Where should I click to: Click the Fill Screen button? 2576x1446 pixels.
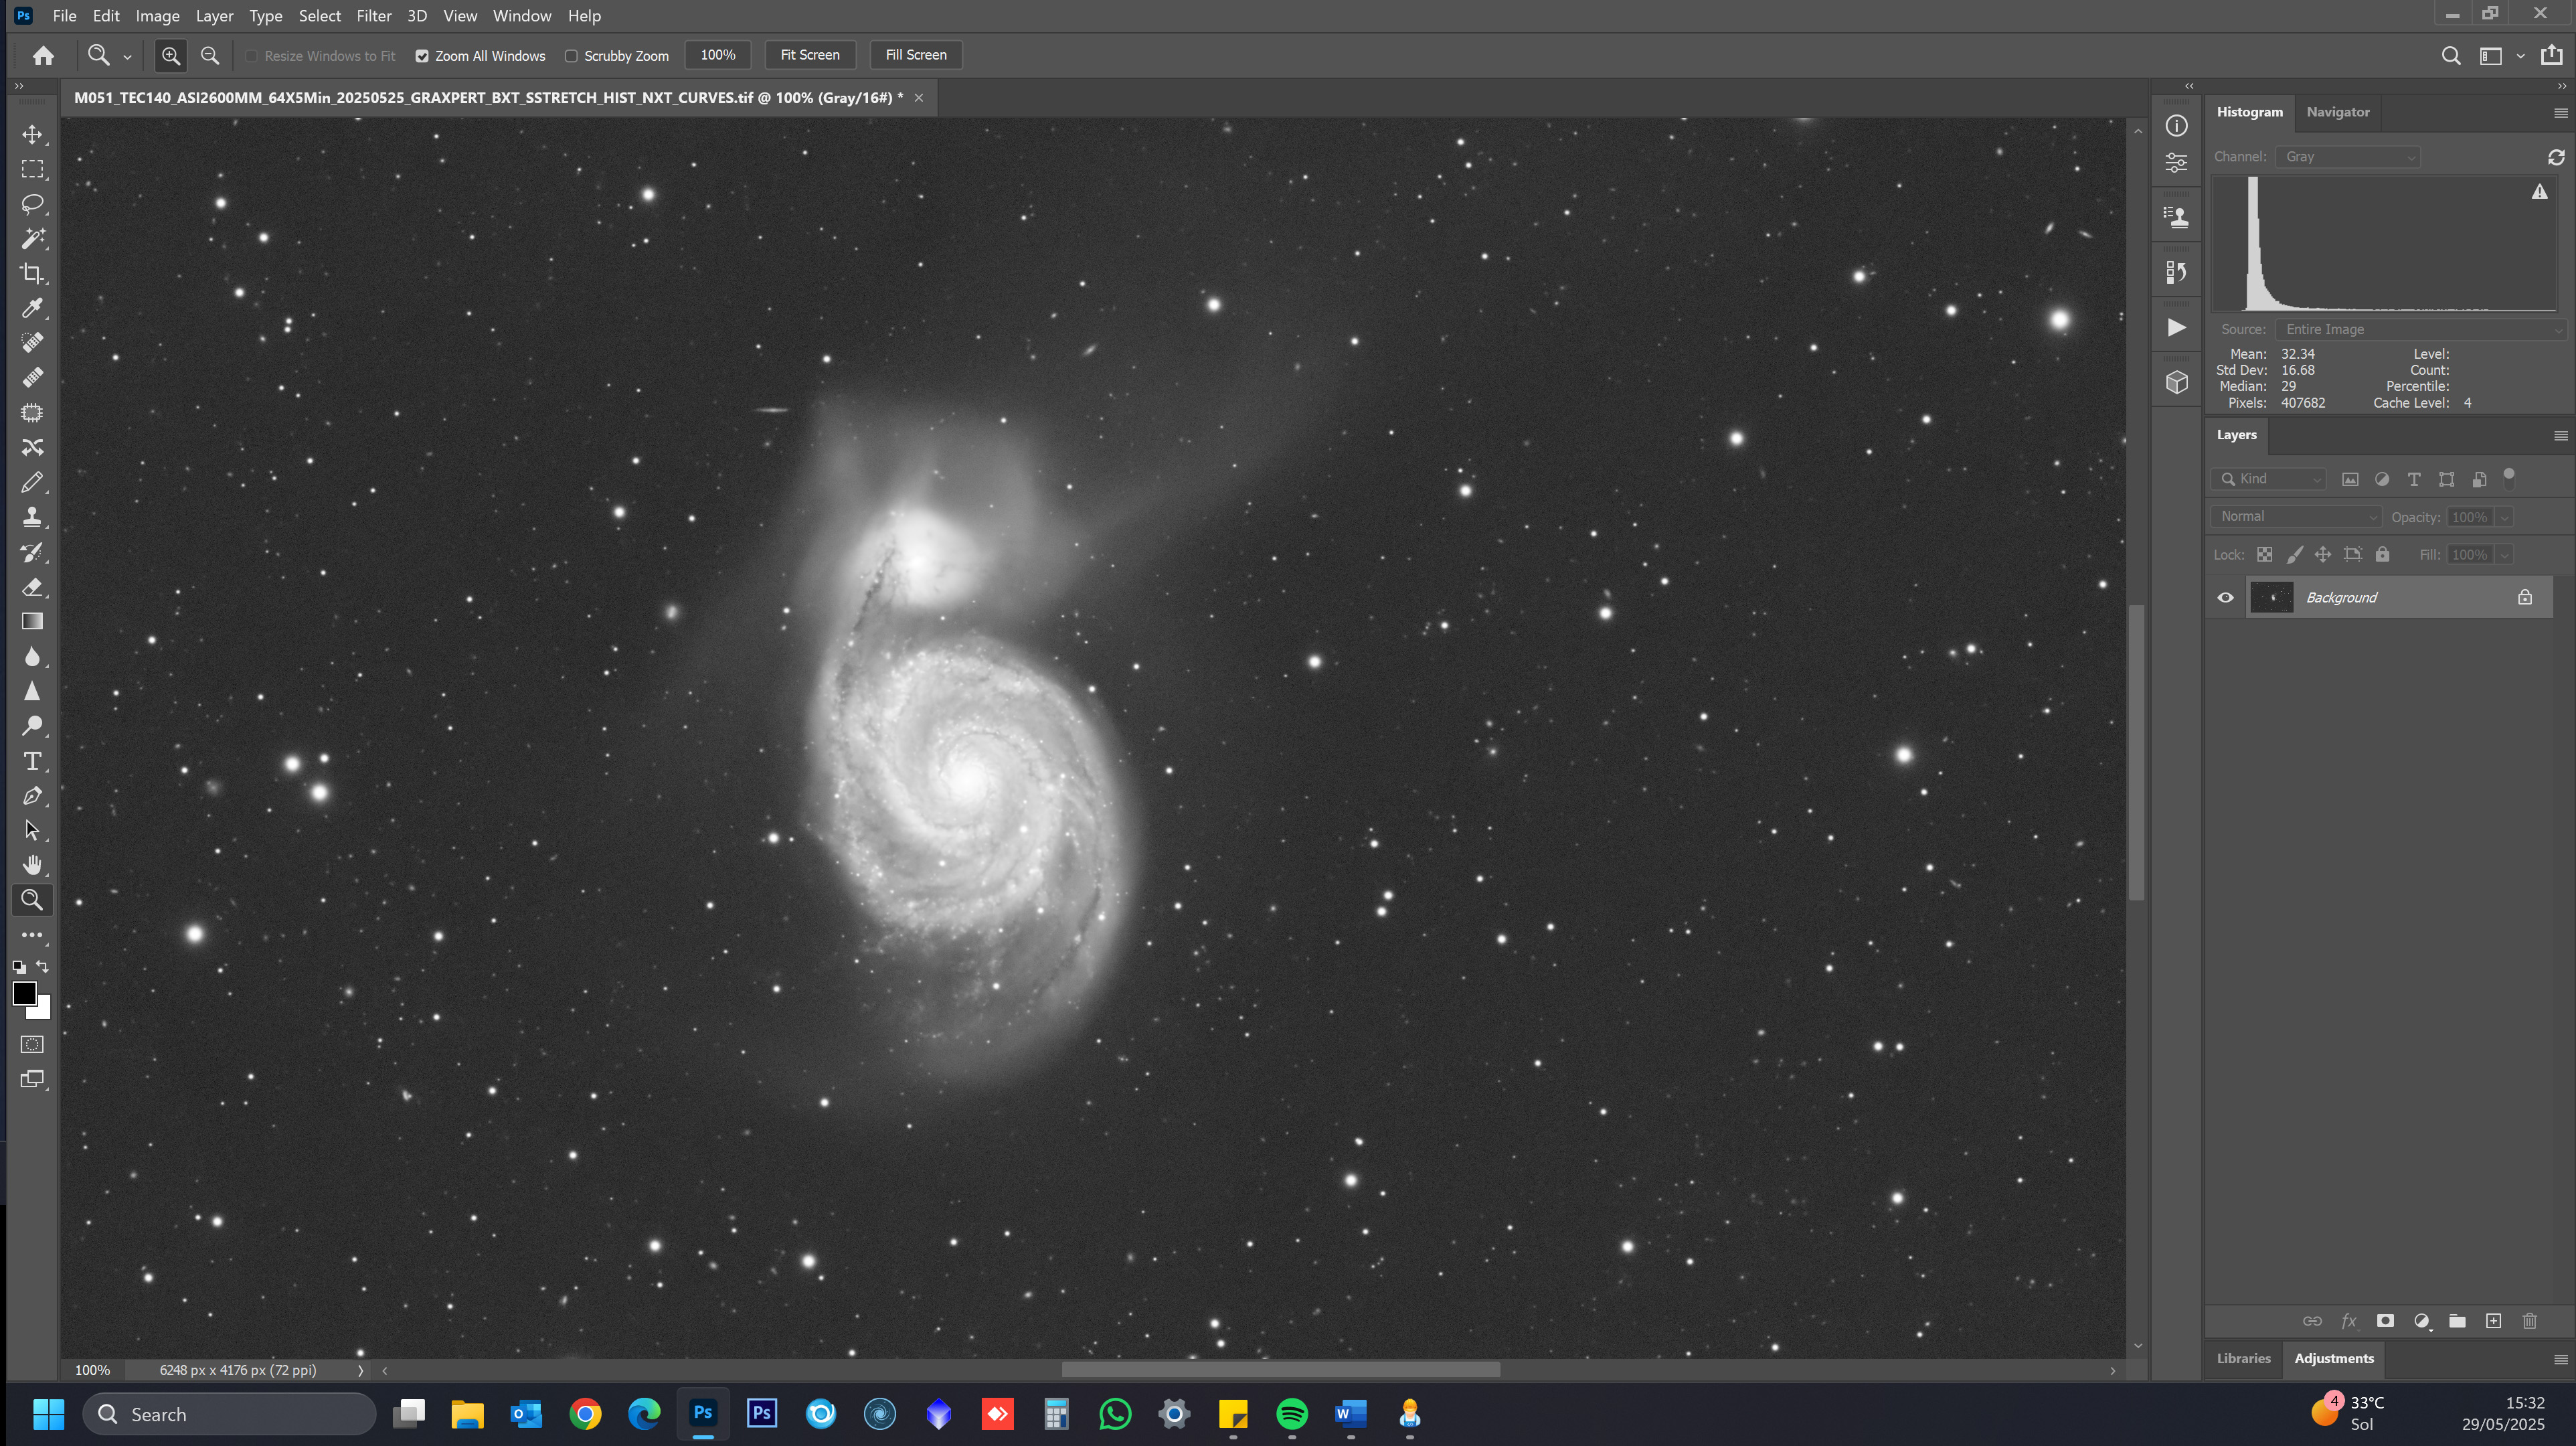click(915, 55)
